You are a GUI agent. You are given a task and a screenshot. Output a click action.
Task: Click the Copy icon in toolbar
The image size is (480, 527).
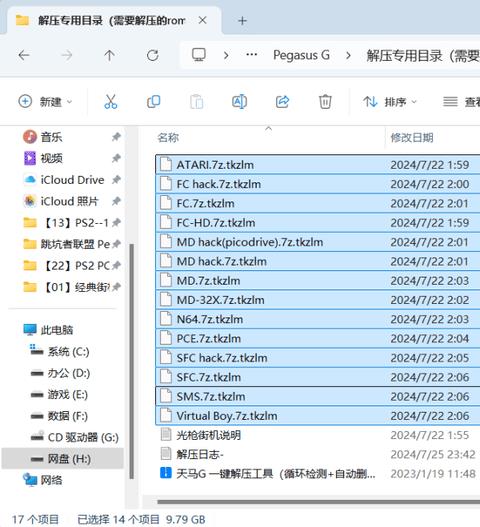pos(154,102)
